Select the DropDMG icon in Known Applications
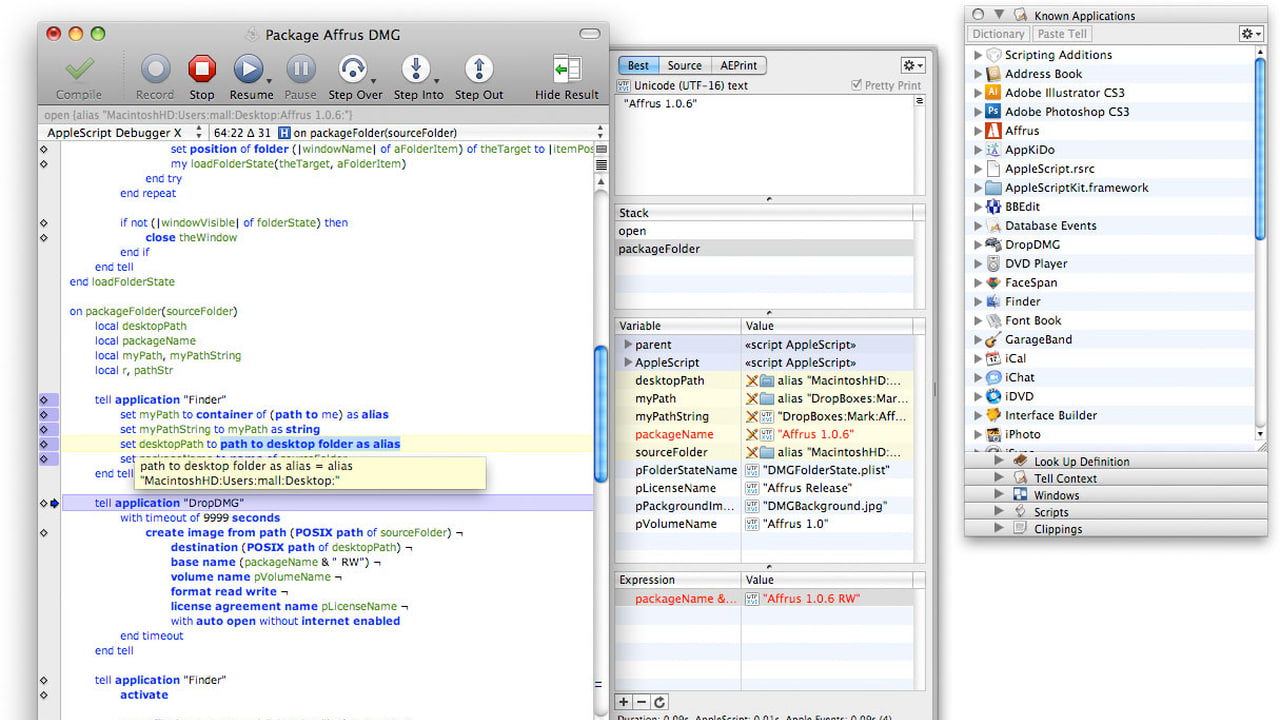 993,245
